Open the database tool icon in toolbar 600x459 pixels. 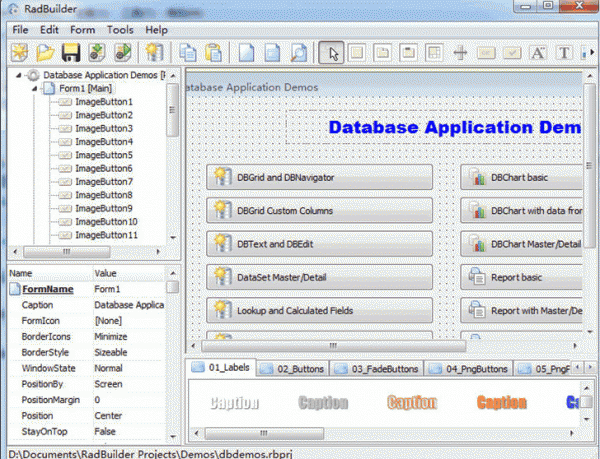pos(155,52)
